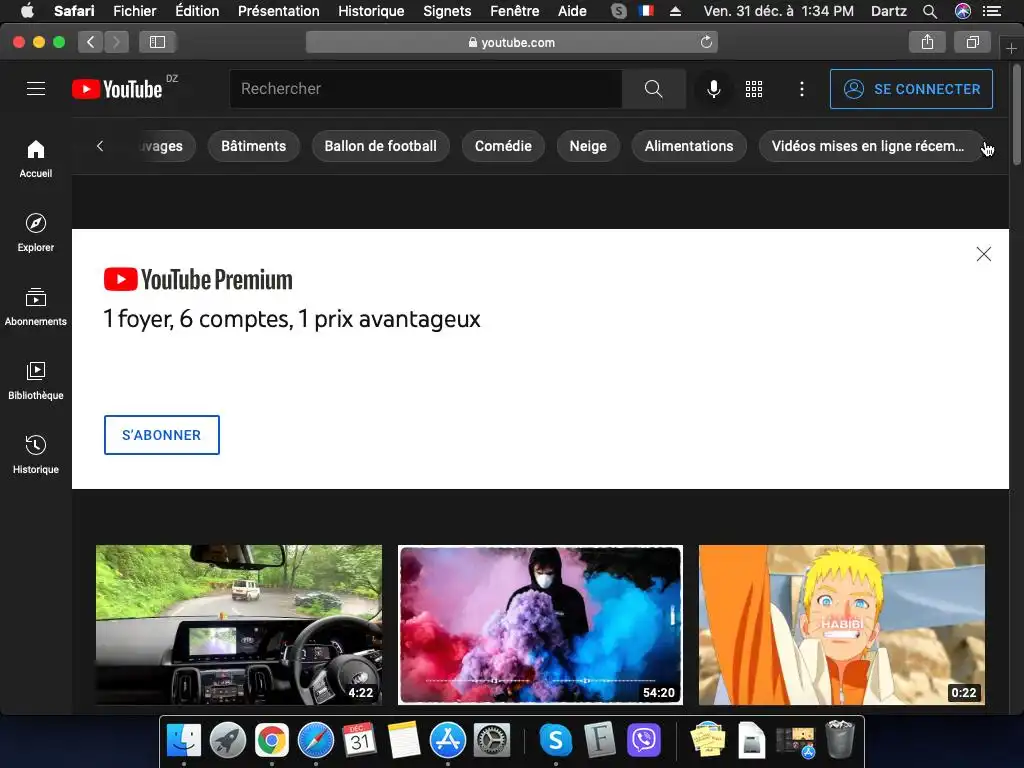This screenshot has width=1024, height=768.
Task: Show all tabs overview in Safari
Action: (x=972, y=42)
